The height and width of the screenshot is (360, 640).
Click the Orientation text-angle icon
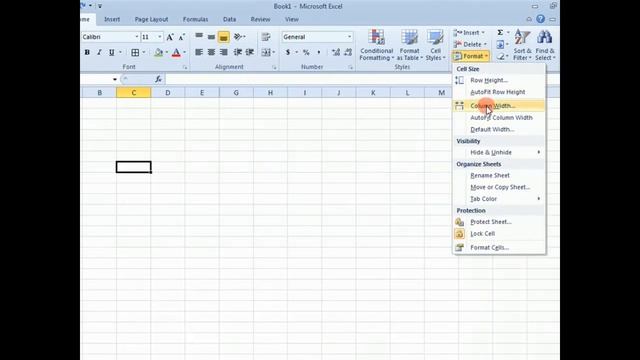(x=239, y=37)
